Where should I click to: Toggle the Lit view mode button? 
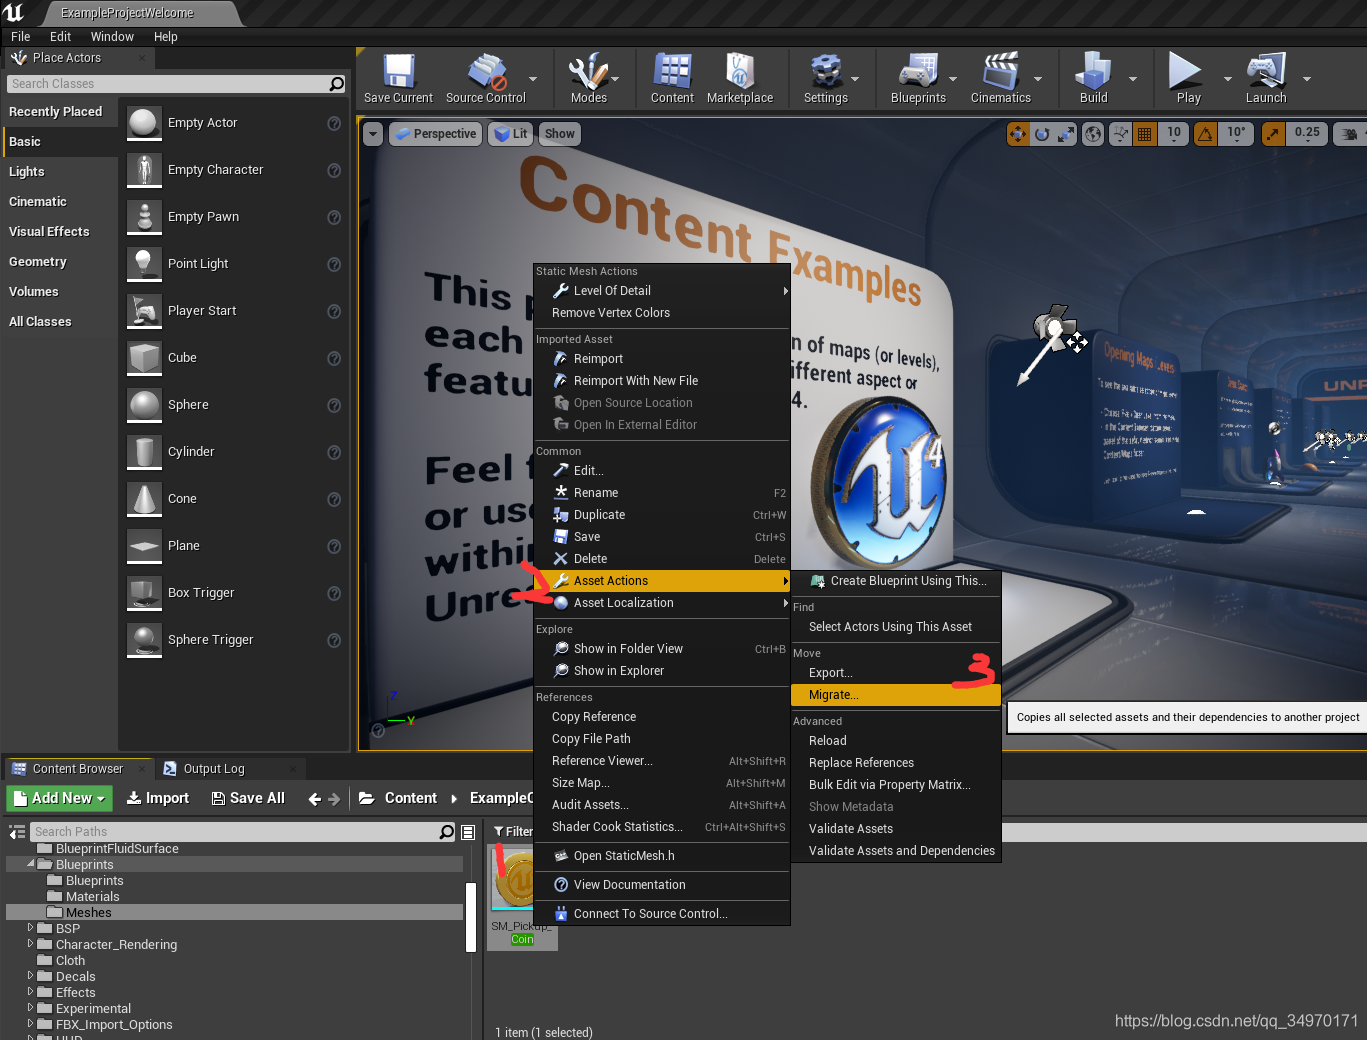pos(512,134)
